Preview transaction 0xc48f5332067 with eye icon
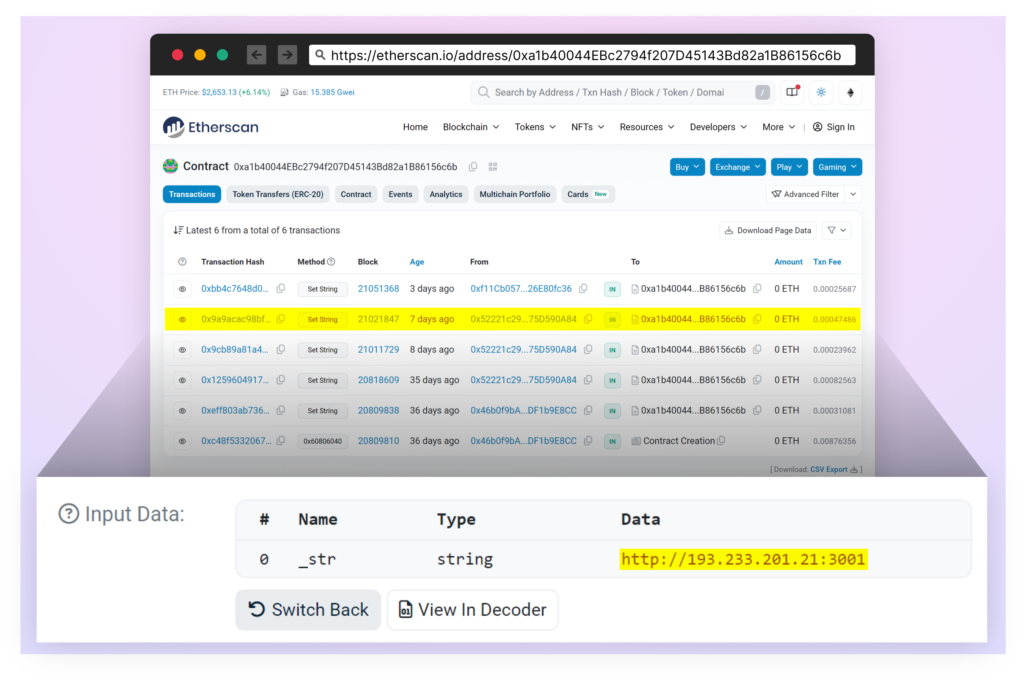 coord(182,441)
